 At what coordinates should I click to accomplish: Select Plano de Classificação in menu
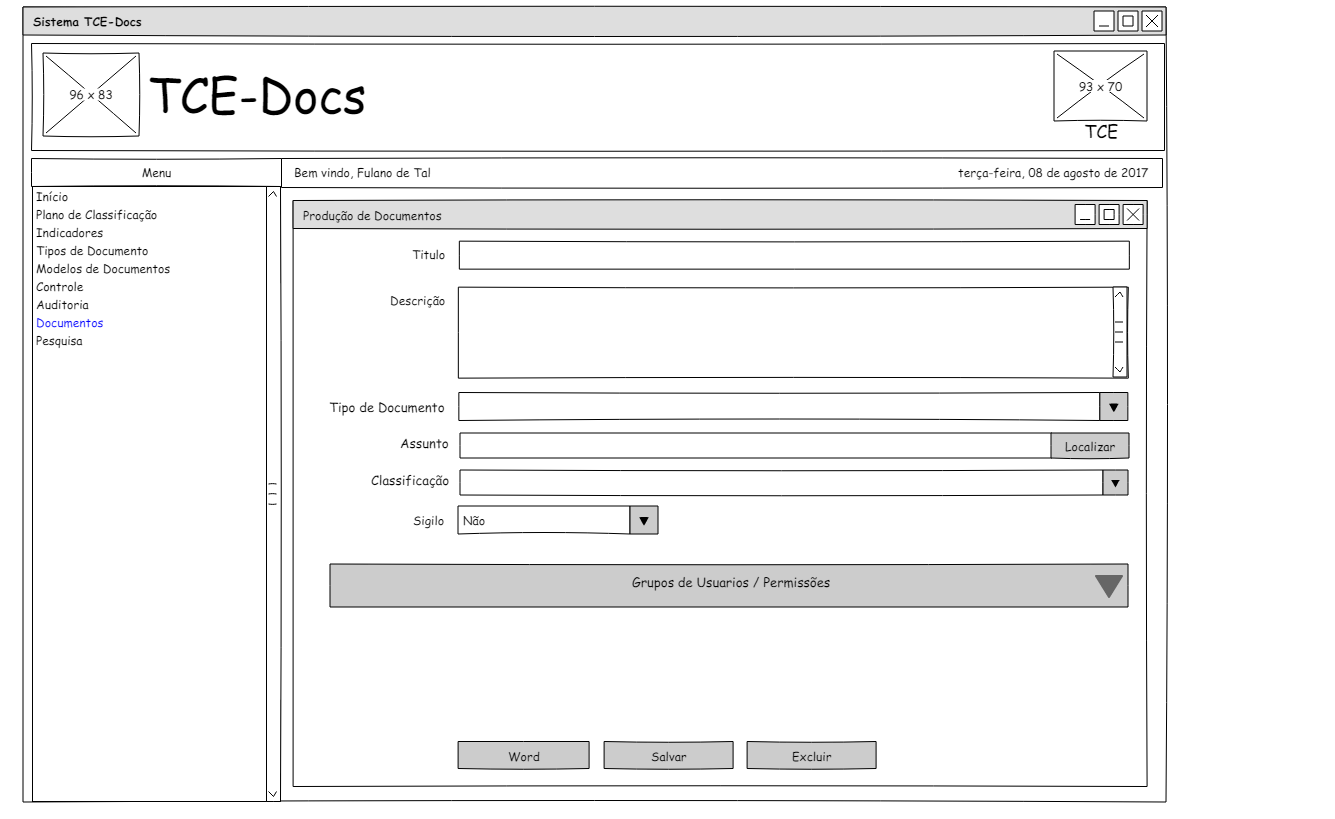coord(96,215)
